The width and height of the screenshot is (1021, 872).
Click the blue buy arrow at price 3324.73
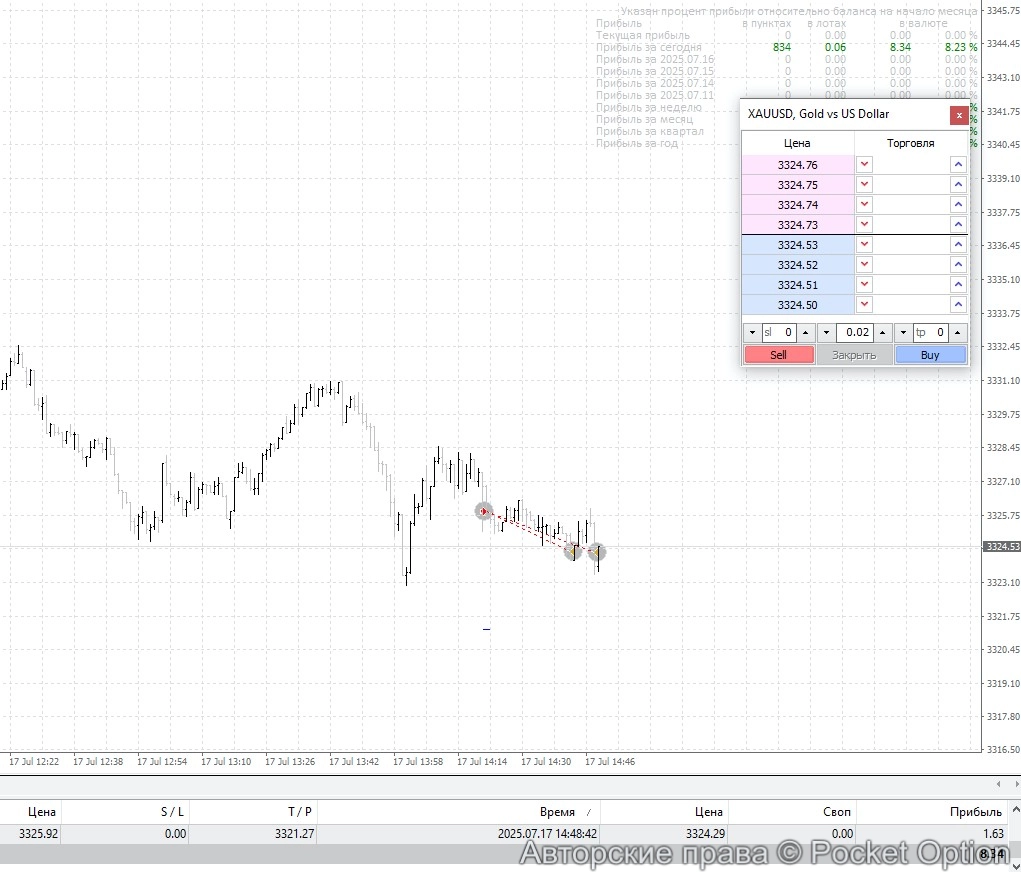click(x=958, y=225)
